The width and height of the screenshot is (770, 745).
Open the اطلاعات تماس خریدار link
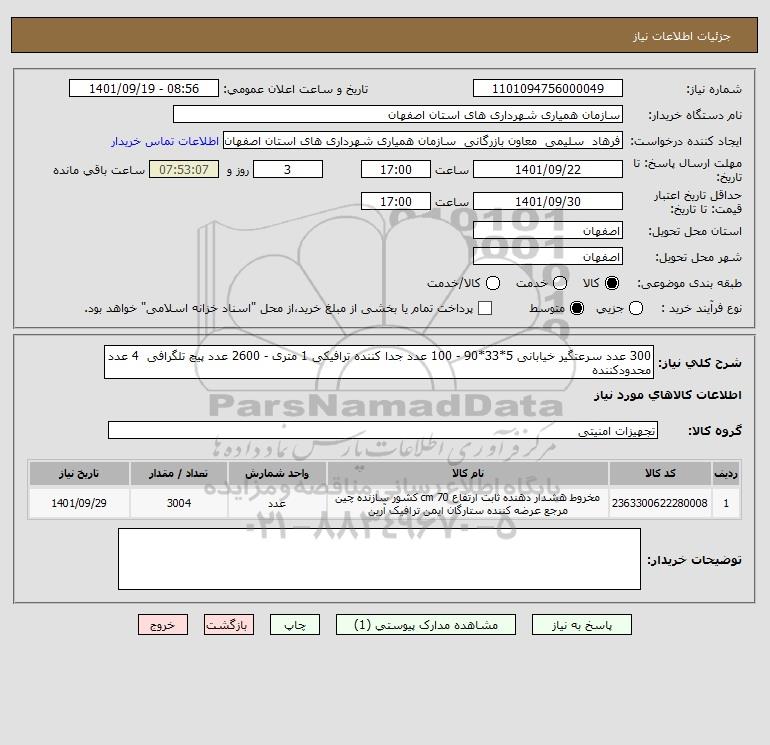pos(165,141)
